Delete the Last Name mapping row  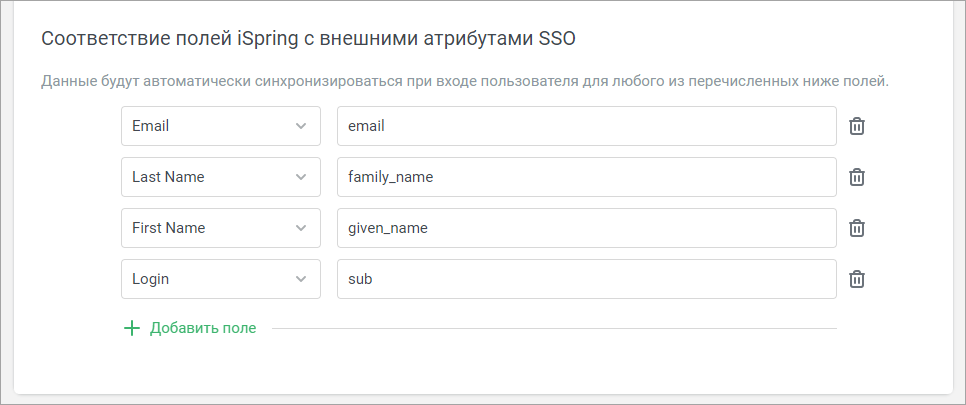click(x=857, y=178)
